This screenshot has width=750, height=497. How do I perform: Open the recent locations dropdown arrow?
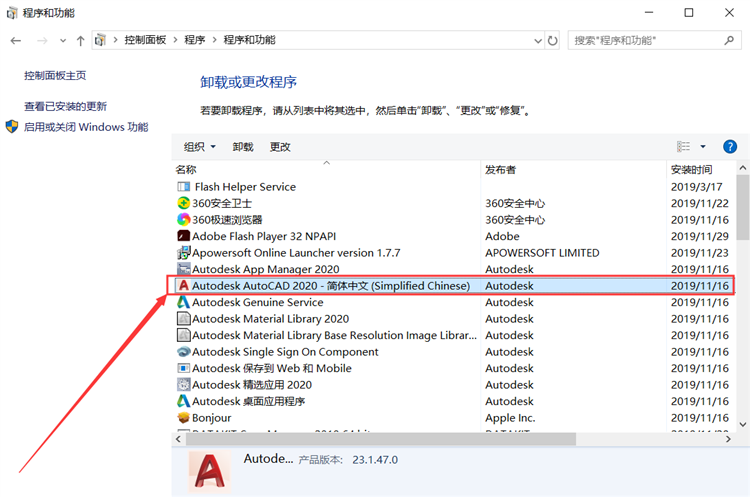[x=63, y=41]
